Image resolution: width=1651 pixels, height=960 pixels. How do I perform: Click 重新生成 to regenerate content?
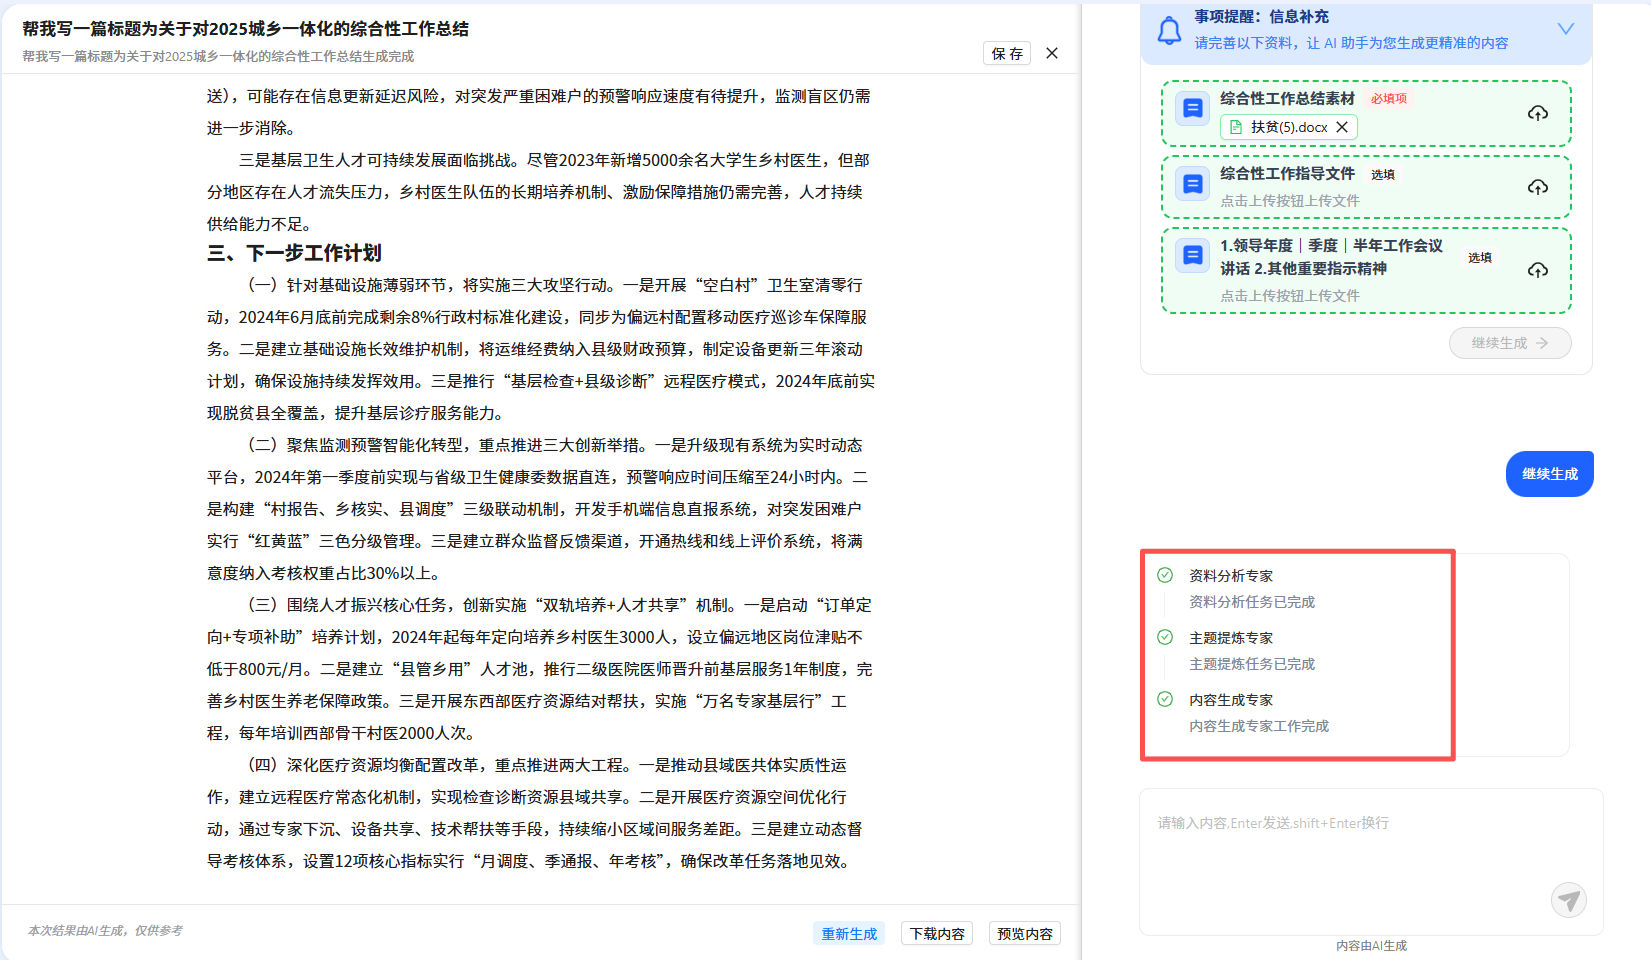[x=849, y=933]
